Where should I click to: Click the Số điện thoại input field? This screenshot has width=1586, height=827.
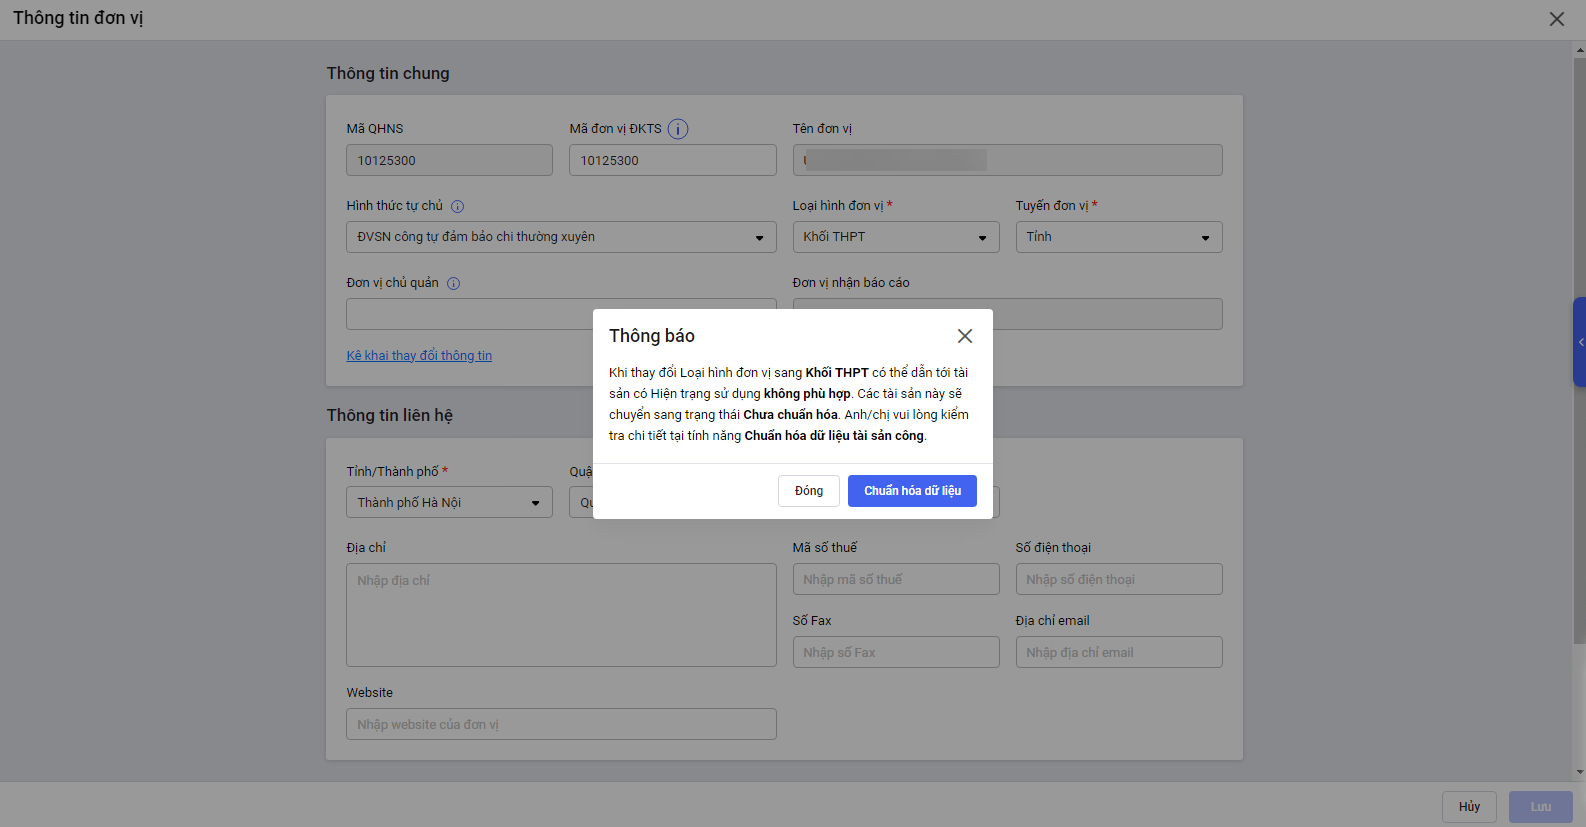[x=1118, y=579]
